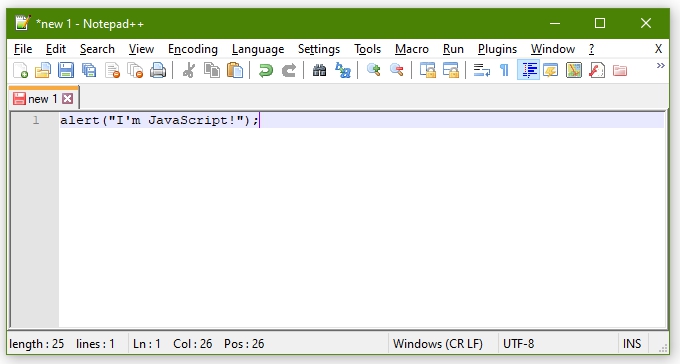Select the new 1 tab
This screenshot has width=680, height=364.
pyautogui.click(x=42, y=99)
